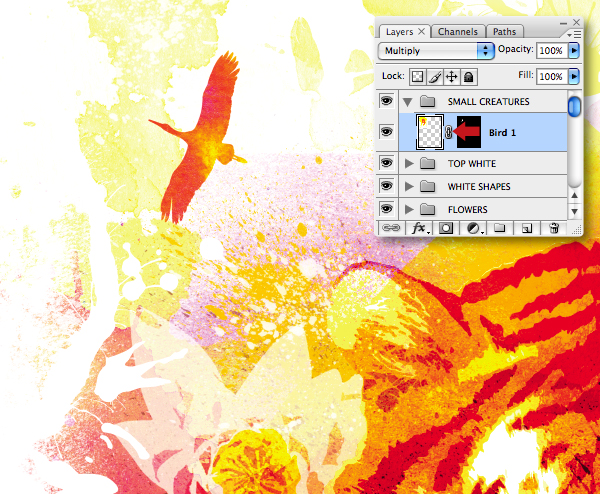600x494 pixels.
Task: Add a layer mask
Action: pyautogui.click(x=445, y=228)
